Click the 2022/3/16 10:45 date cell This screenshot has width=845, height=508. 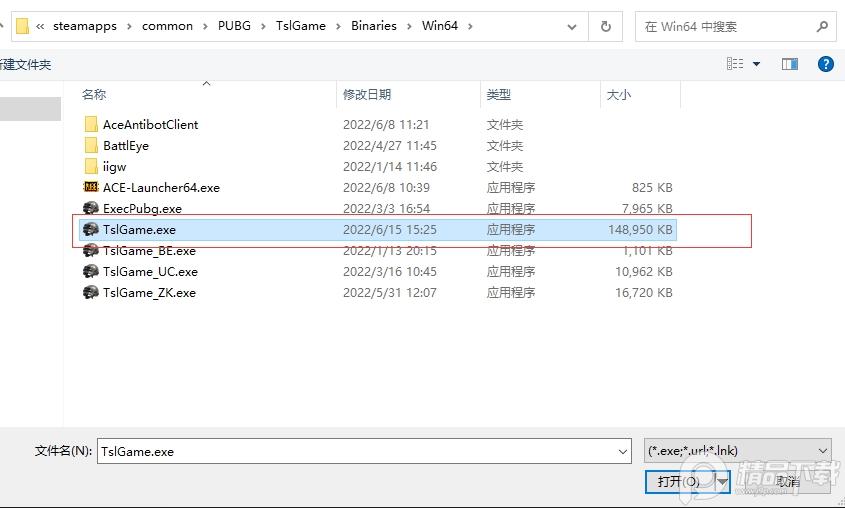[390, 272]
